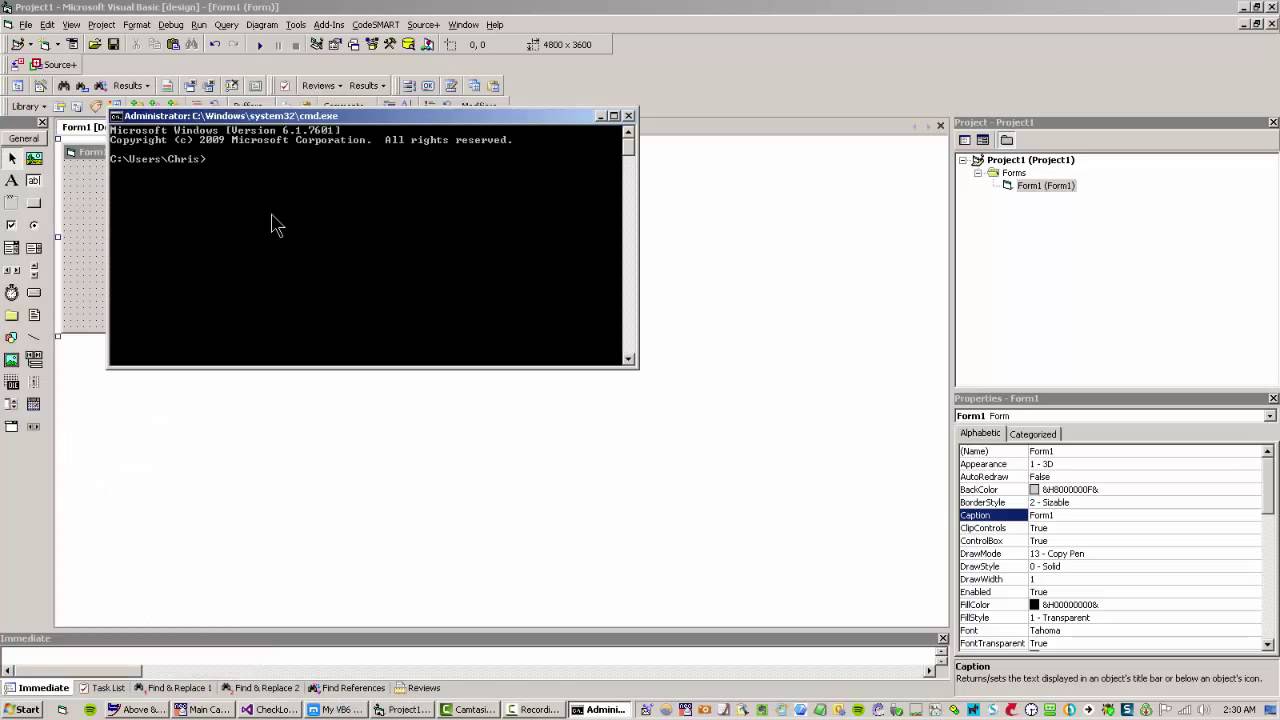Open the Results dropdown next to the binoculars
Viewport: 1280px width, 720px height.
point(131,86)
